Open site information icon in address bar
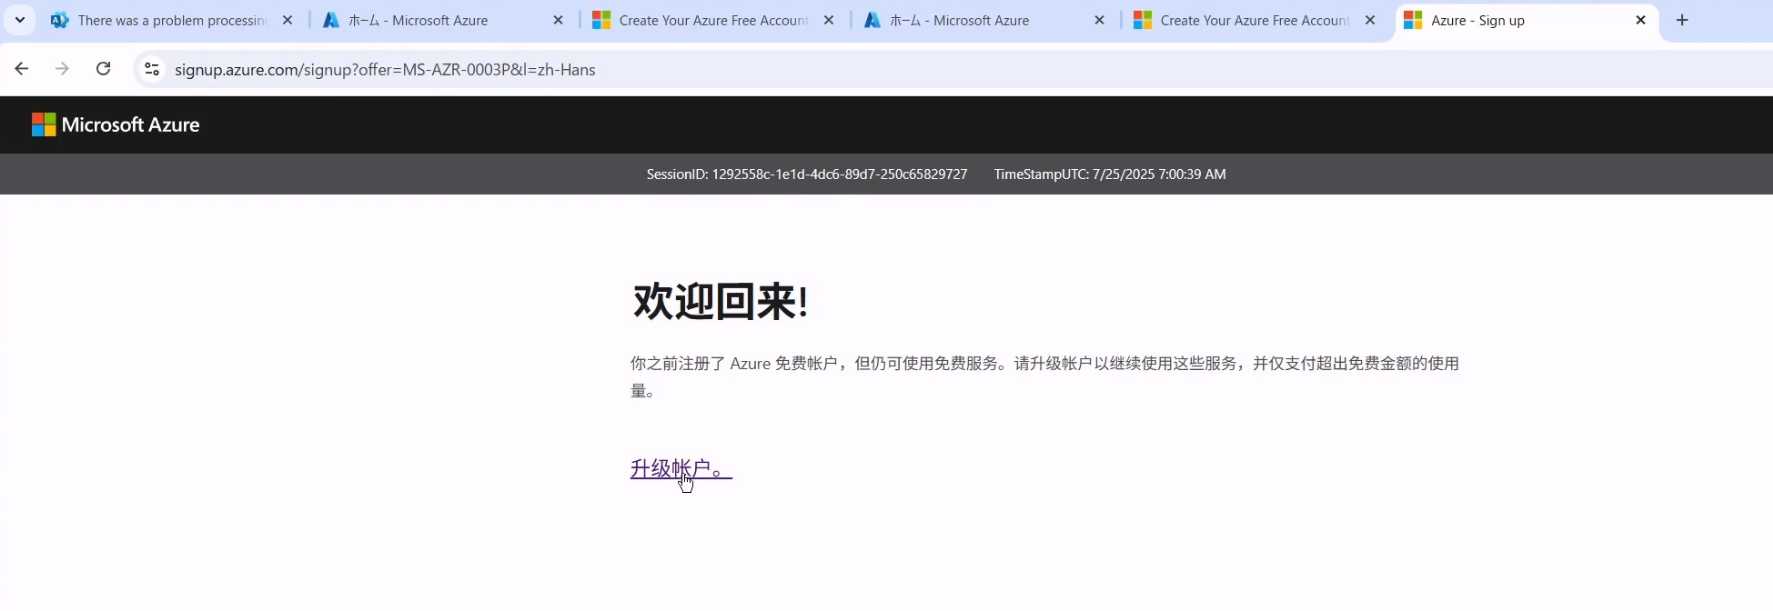This screenshot has width=1773, height=611. (x=152, y=69)
